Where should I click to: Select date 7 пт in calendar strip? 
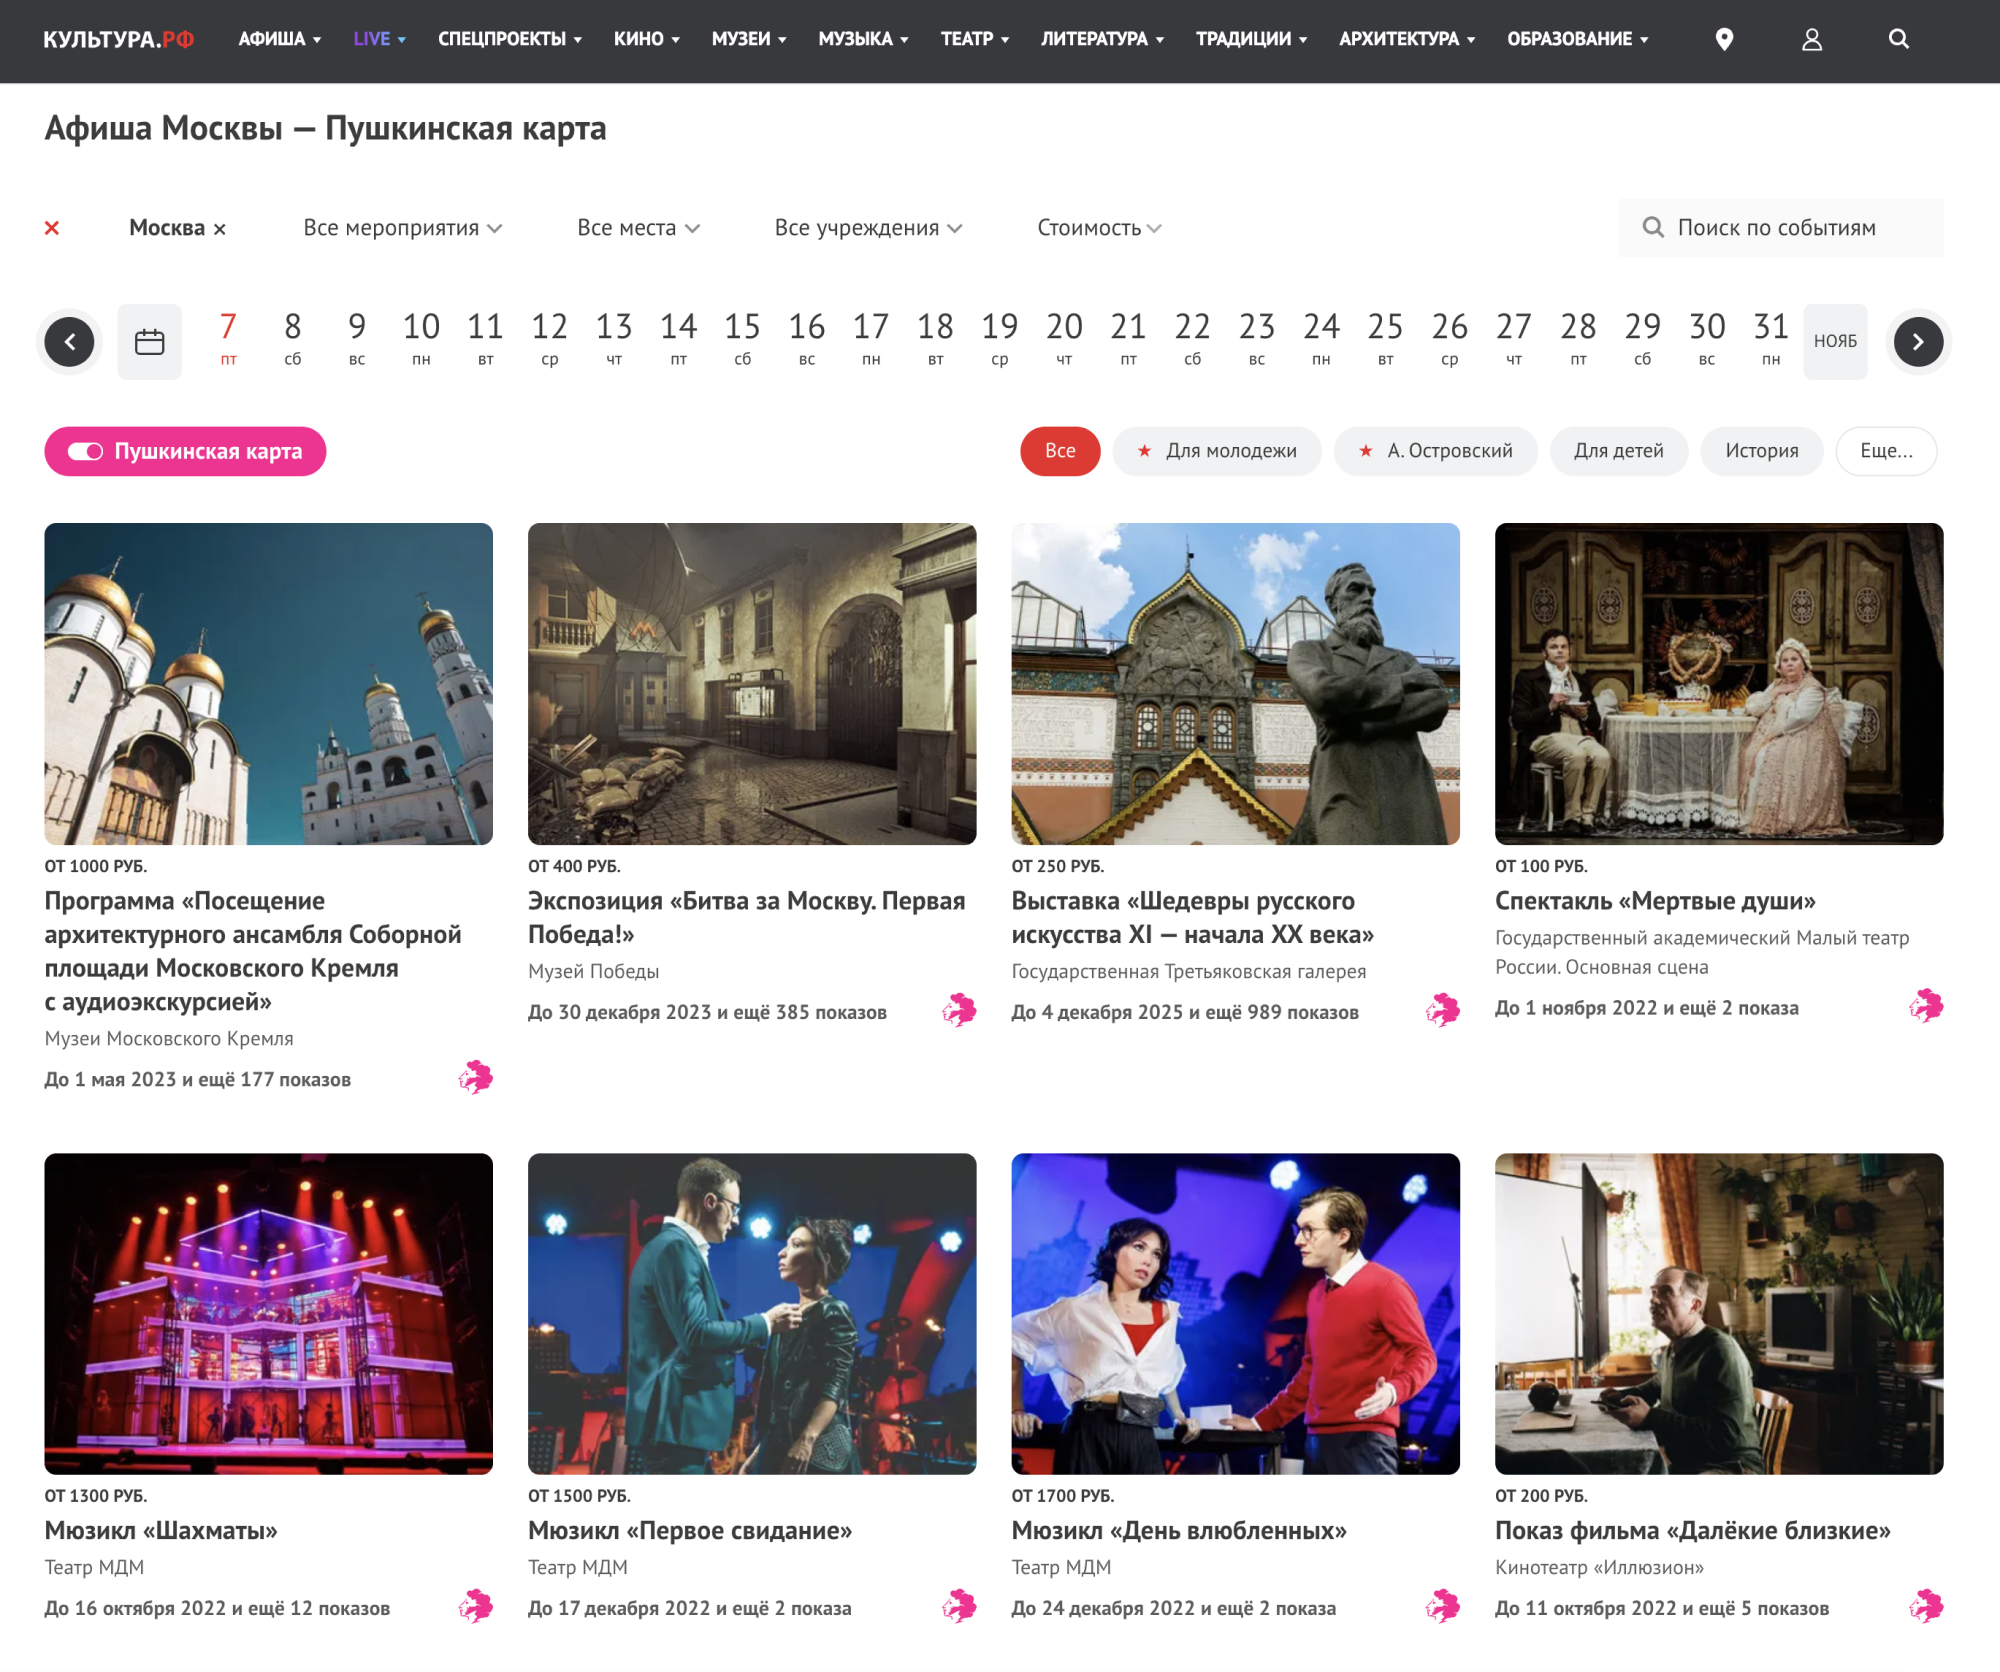pyautogui.click(x=228, y=338)
